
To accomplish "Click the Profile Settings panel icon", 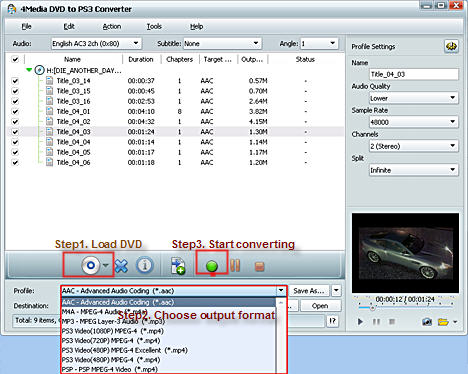I will (x=451, y=47).
